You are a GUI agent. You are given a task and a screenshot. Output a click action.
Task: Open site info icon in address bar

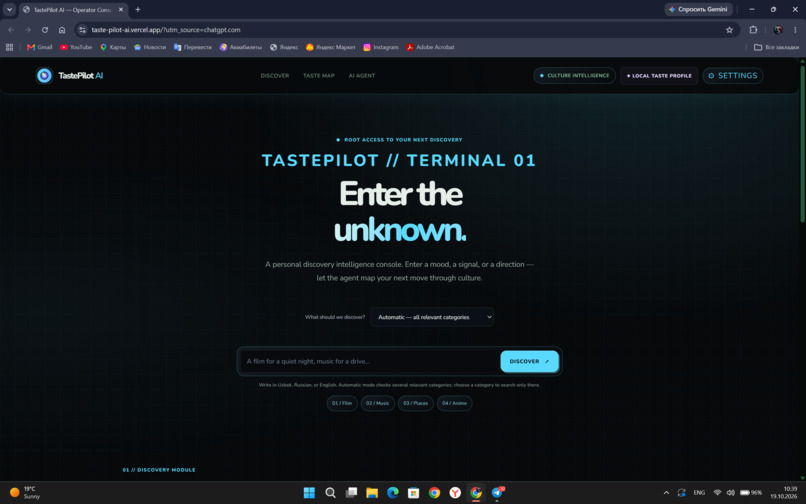point(82,30)
